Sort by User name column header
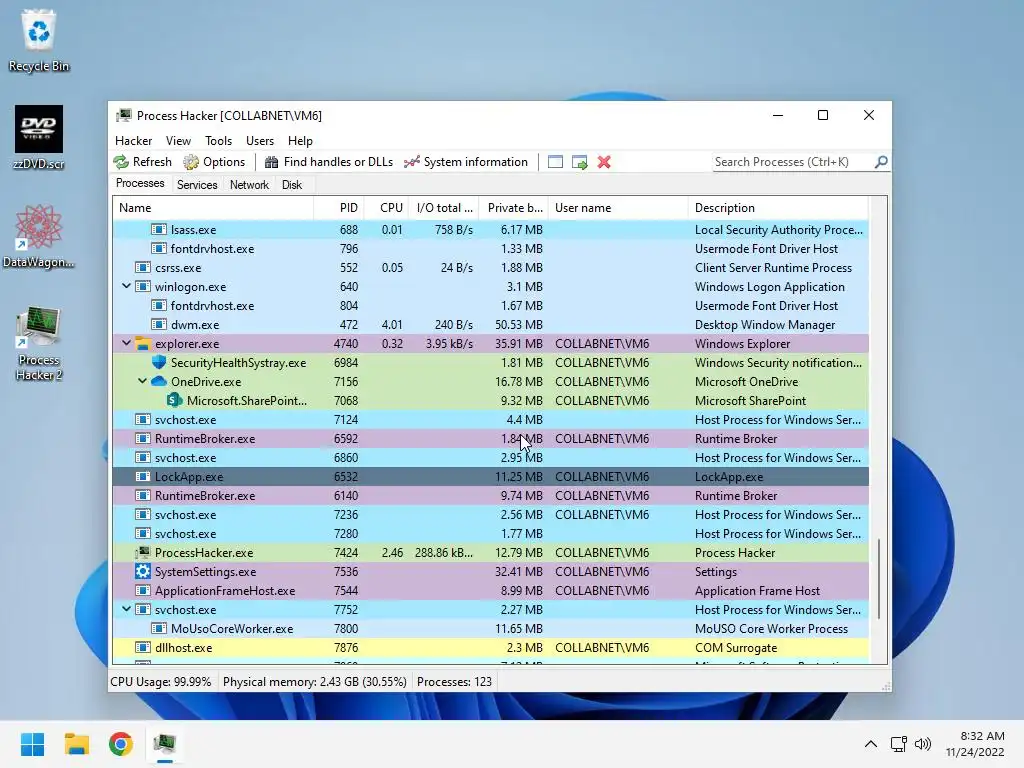1024x768 pixels. point(618,208)
